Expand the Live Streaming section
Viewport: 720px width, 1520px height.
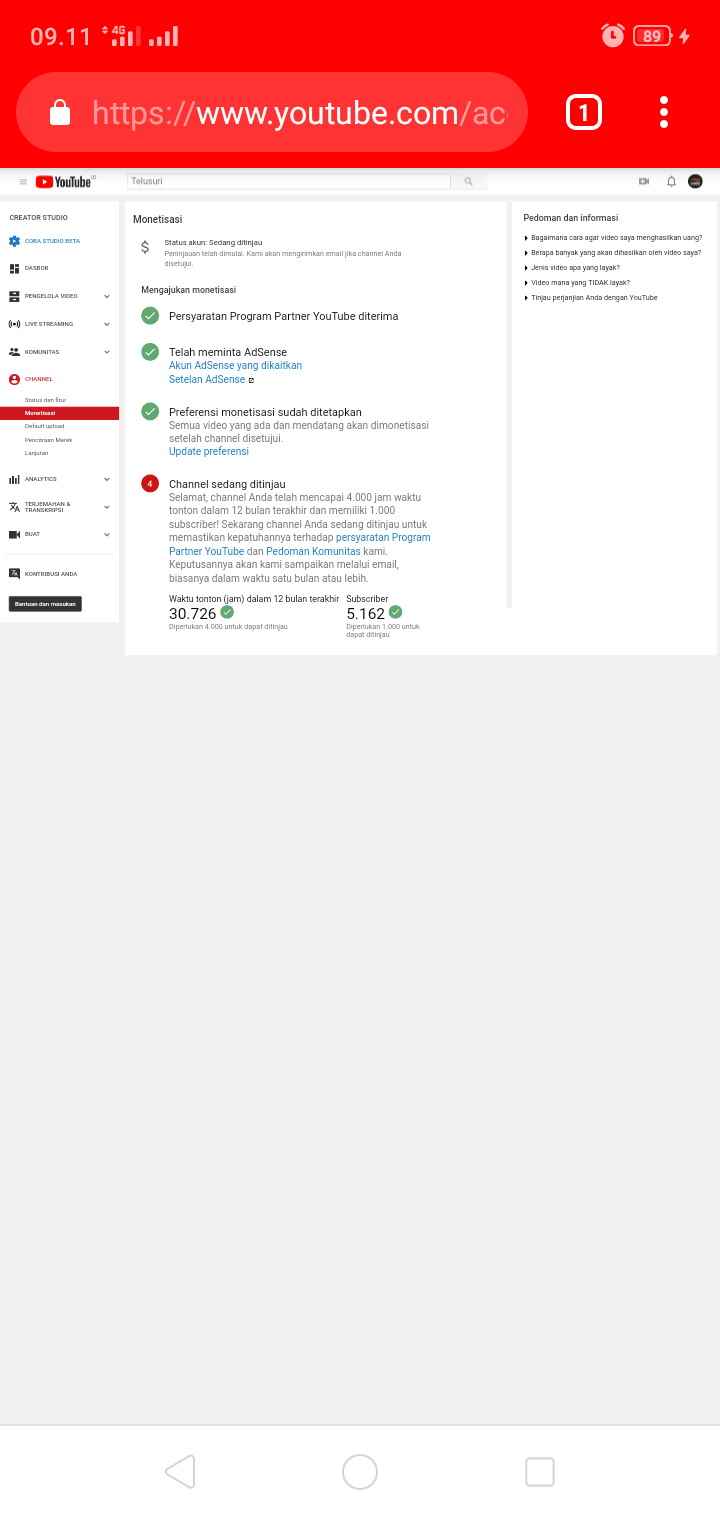(59, 324)
